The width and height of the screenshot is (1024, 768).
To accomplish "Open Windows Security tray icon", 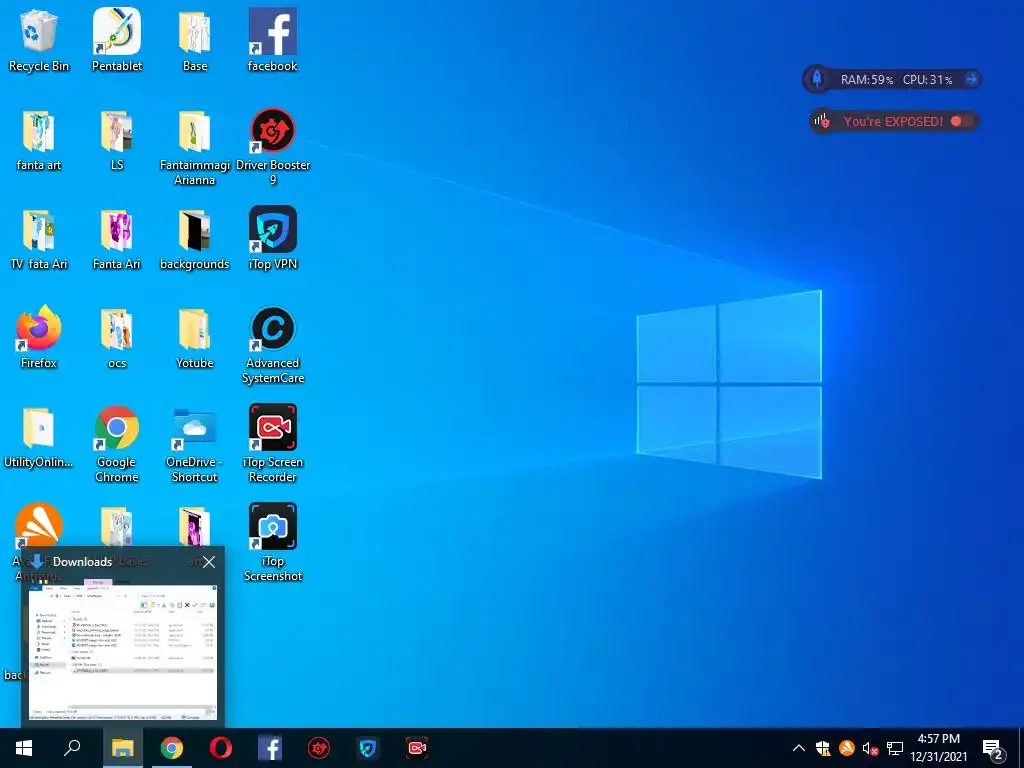I will coord(823,748).
